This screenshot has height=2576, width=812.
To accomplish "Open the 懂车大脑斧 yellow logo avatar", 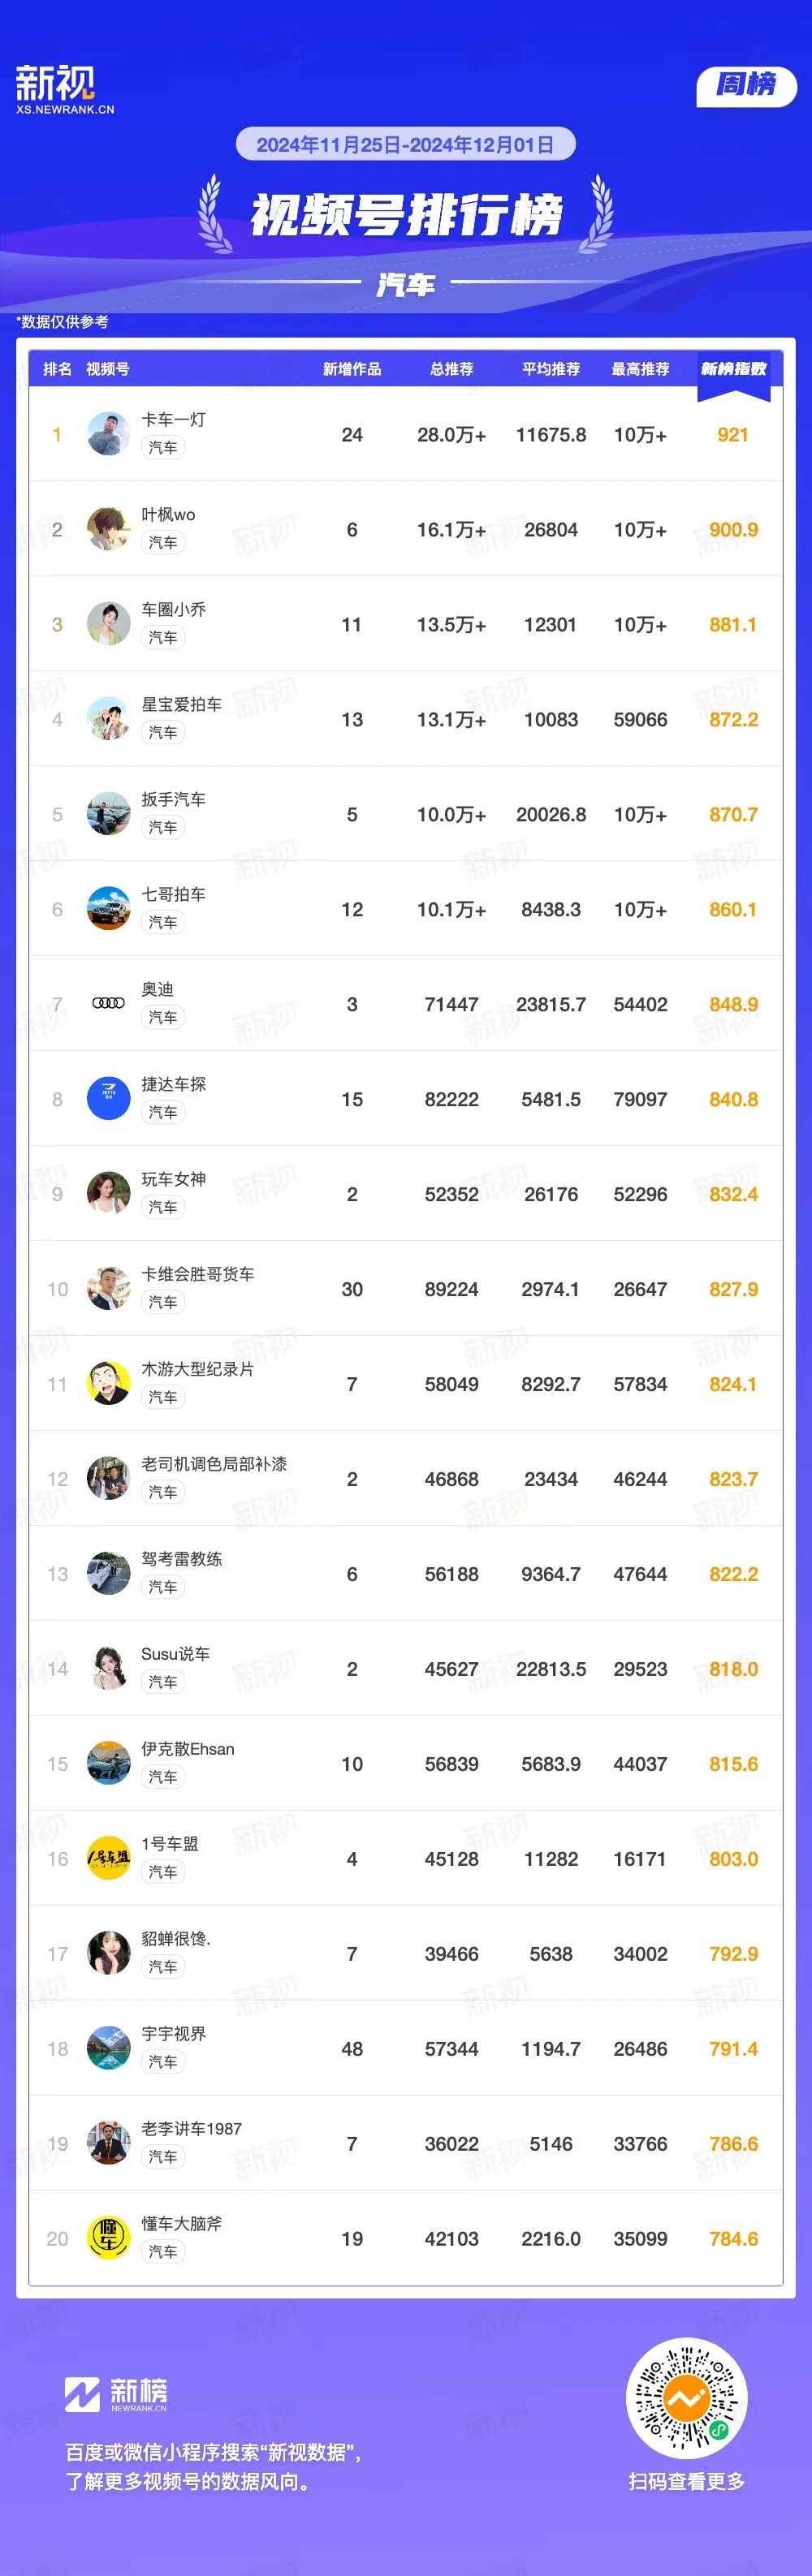I will [x=108, y=2238].
